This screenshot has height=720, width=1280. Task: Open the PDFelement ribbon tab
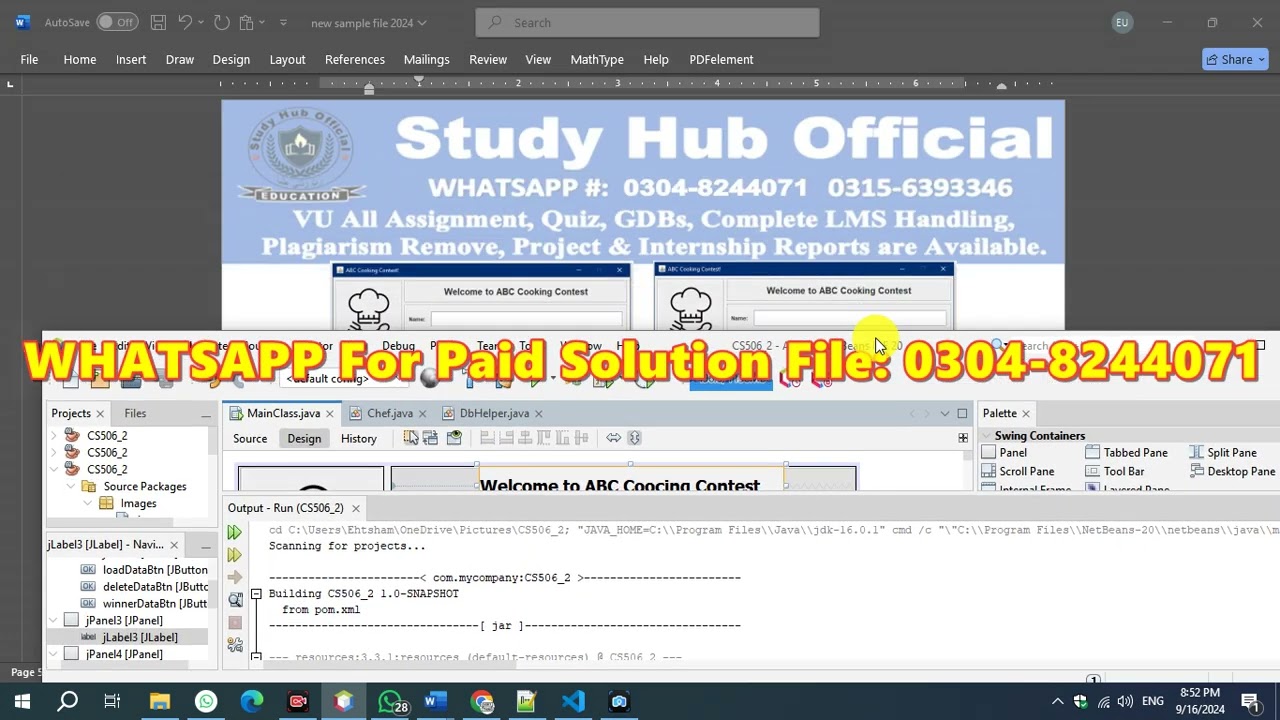click(721, 59)
